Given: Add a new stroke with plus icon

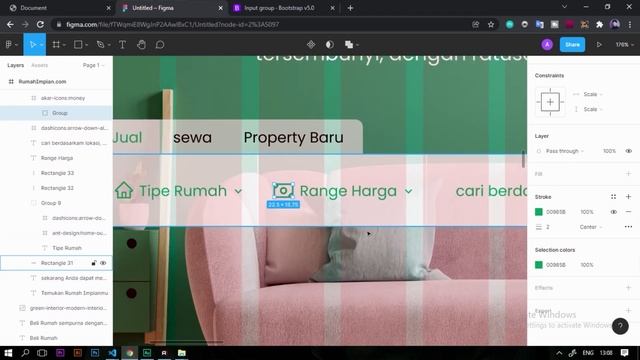Looking at the screenshot, I should [628, 197].
